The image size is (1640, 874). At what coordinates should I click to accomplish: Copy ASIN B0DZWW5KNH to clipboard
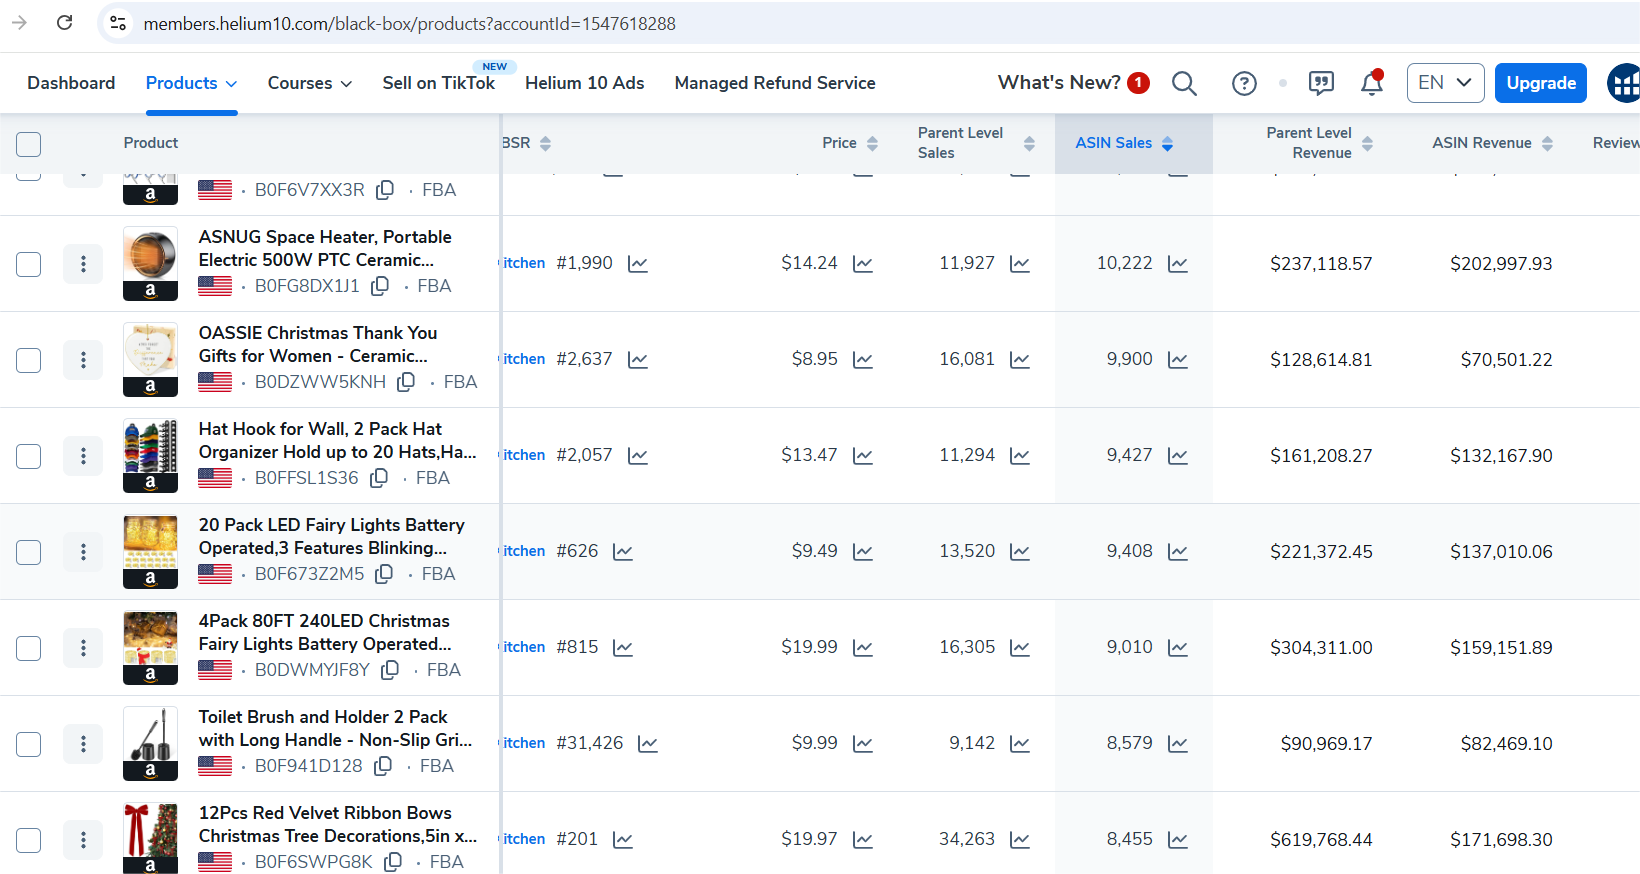click(406, 382)
